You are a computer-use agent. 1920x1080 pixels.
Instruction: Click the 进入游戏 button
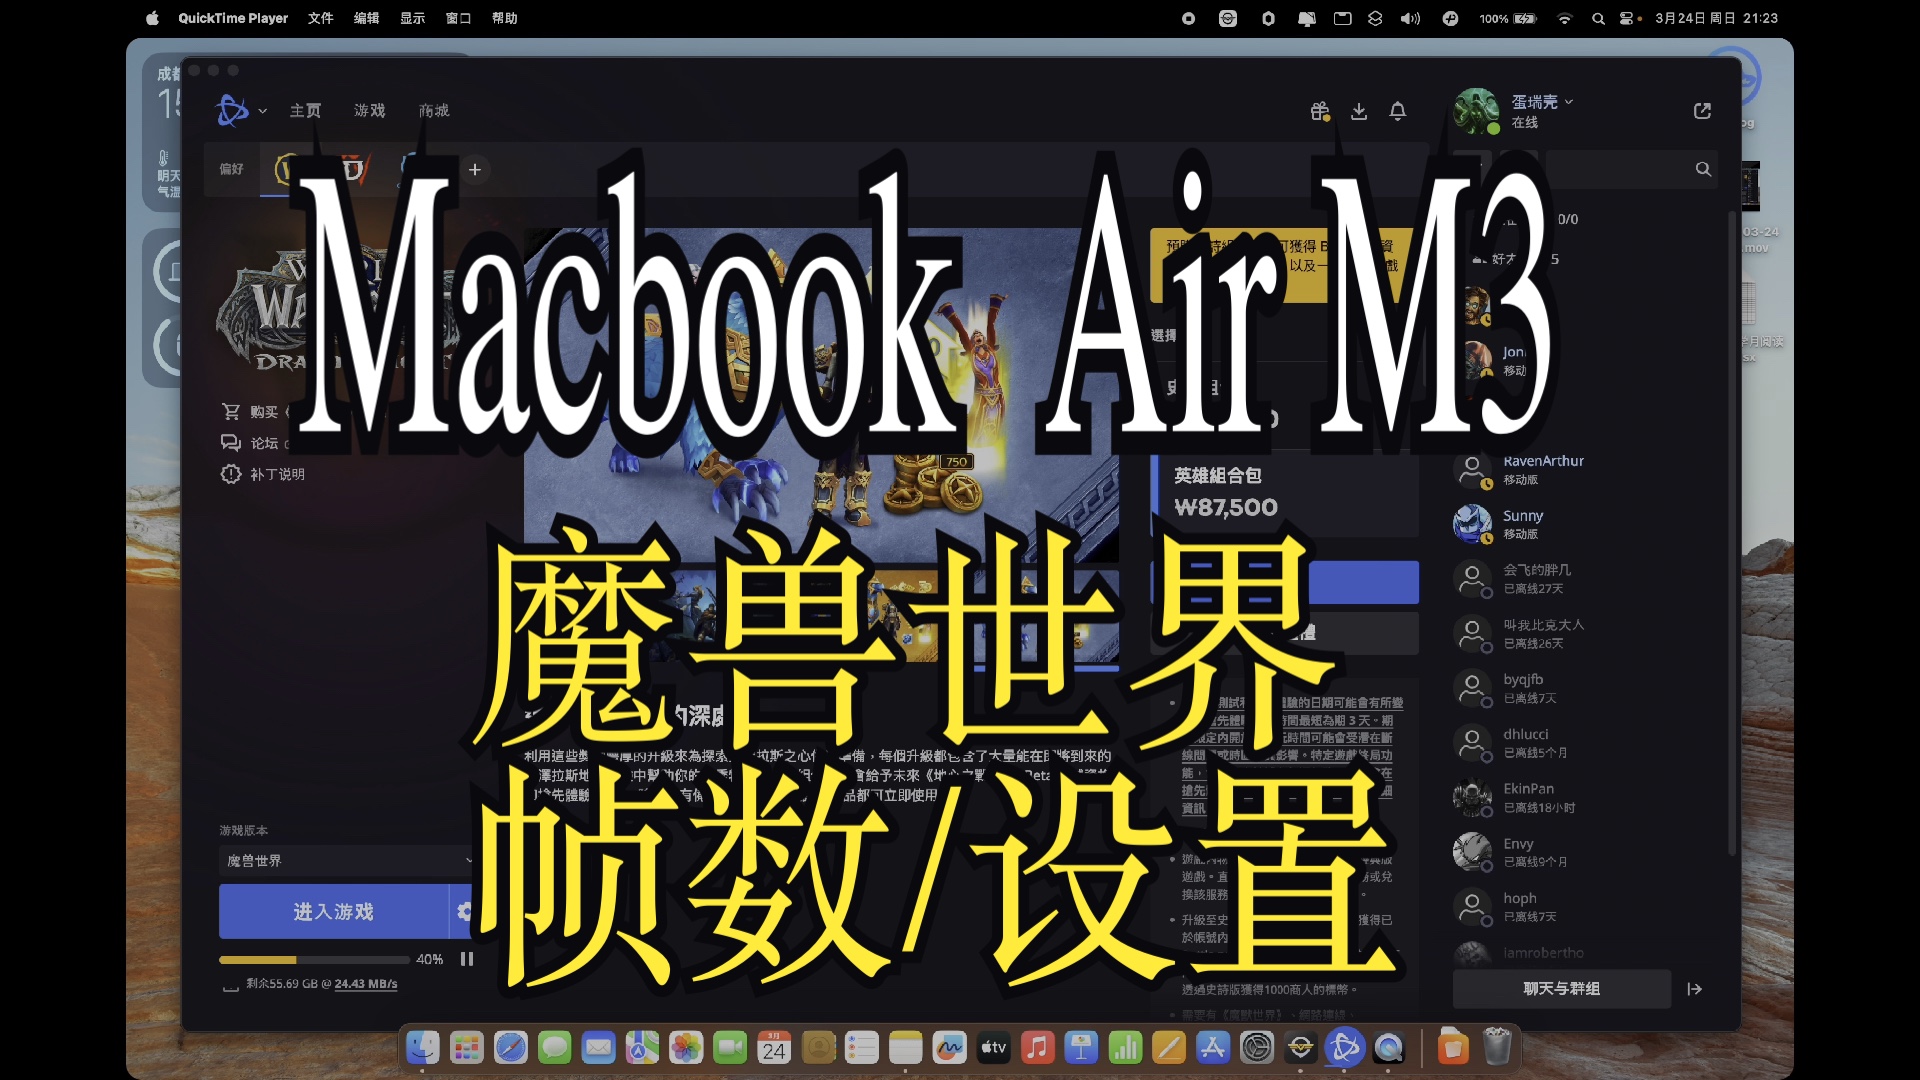point(333,911)
